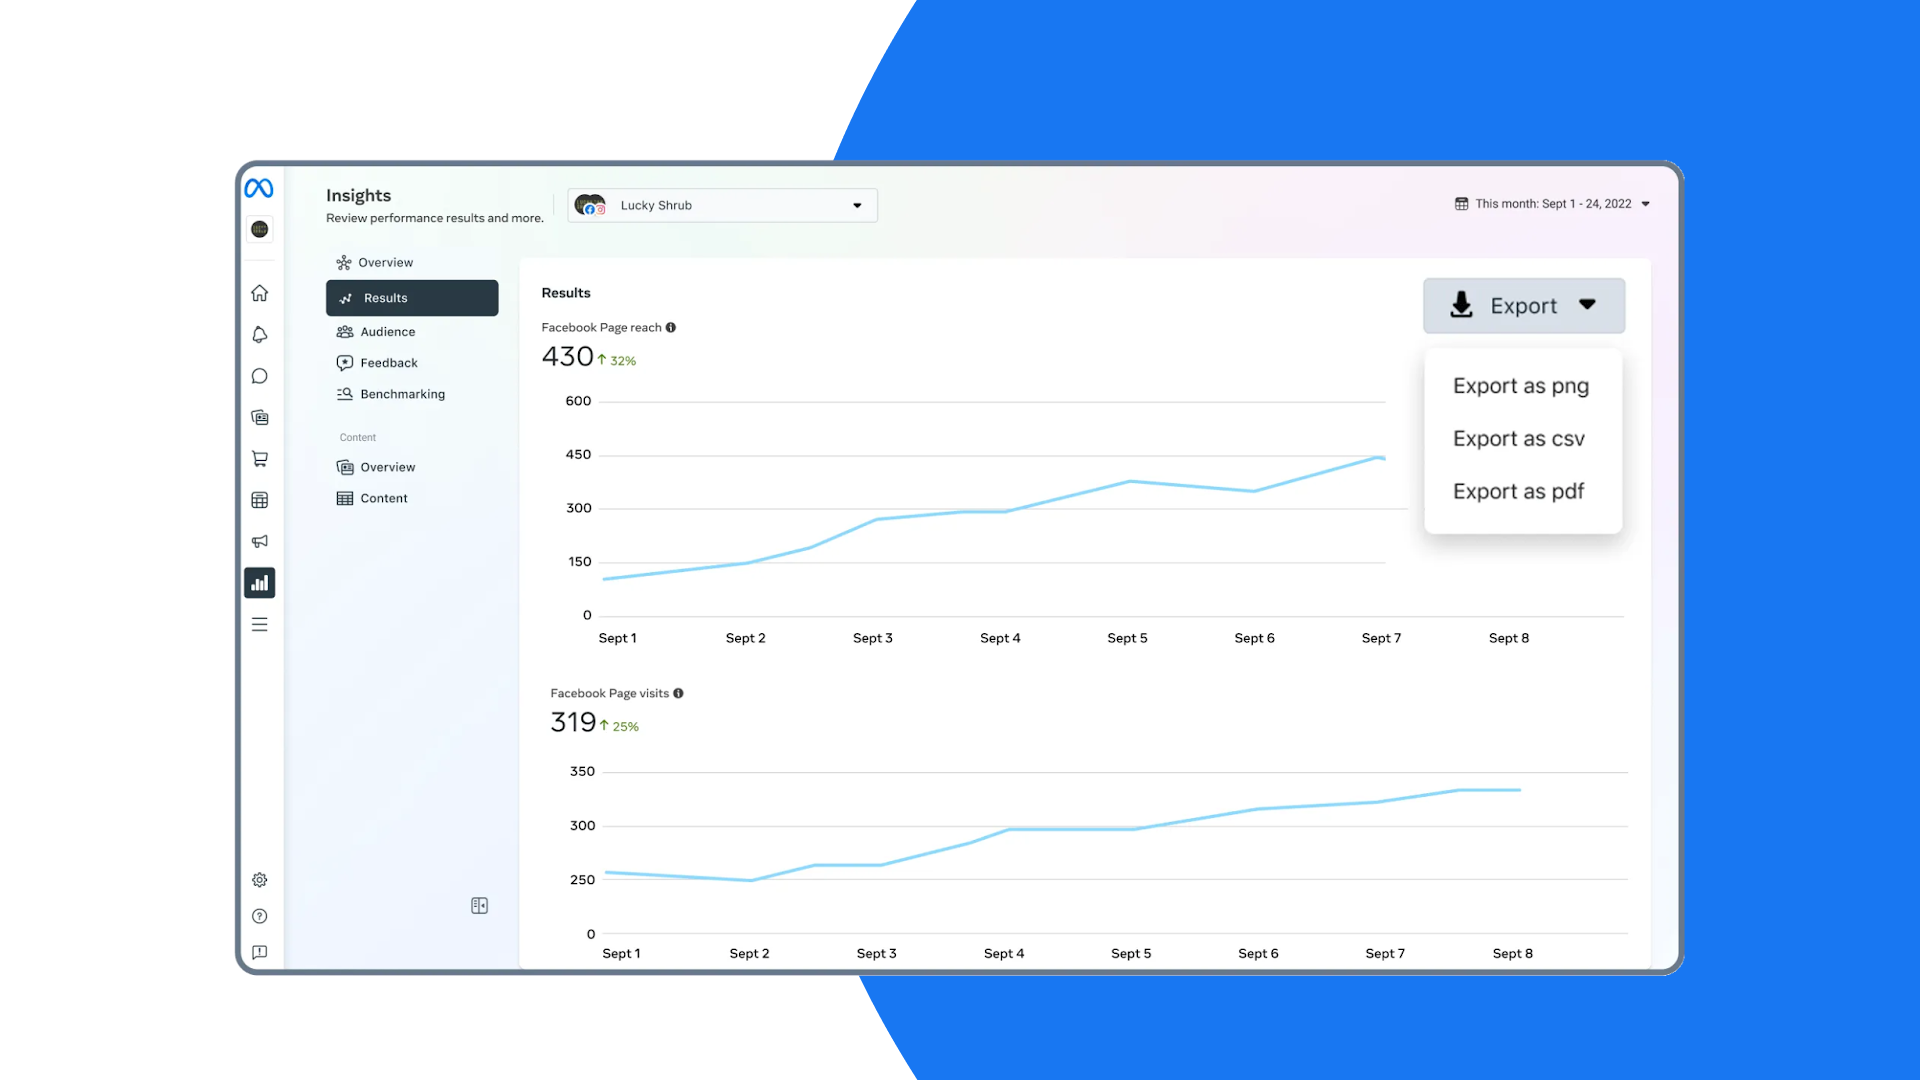Collapse the navigation panel toggle icon

pos(479,905)
